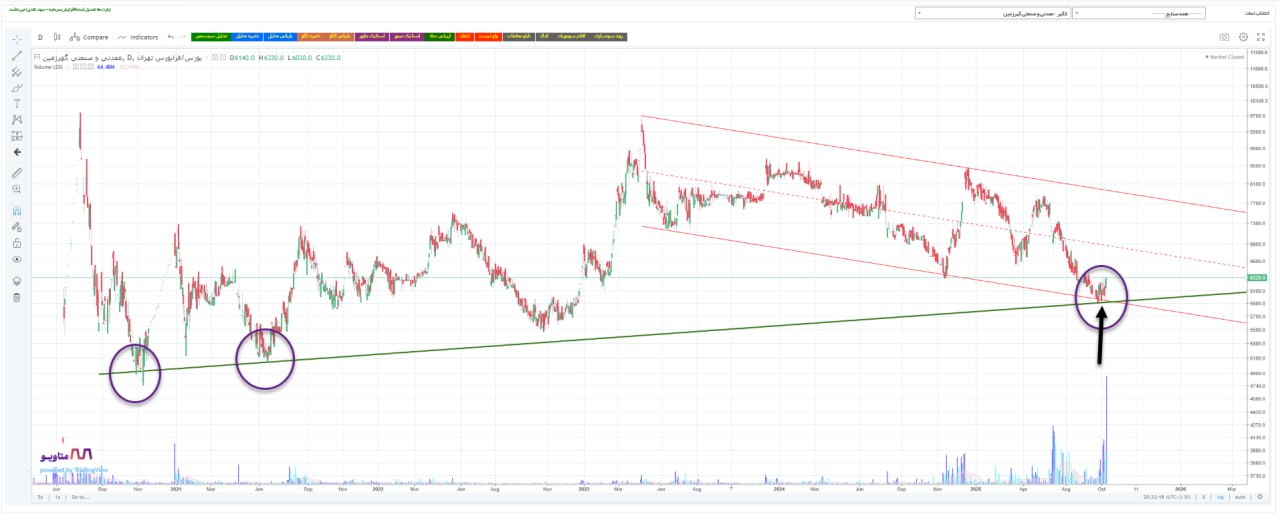Select the 1y time range button
Viewport: 1280px width, 530px height.
coord(57,497)
